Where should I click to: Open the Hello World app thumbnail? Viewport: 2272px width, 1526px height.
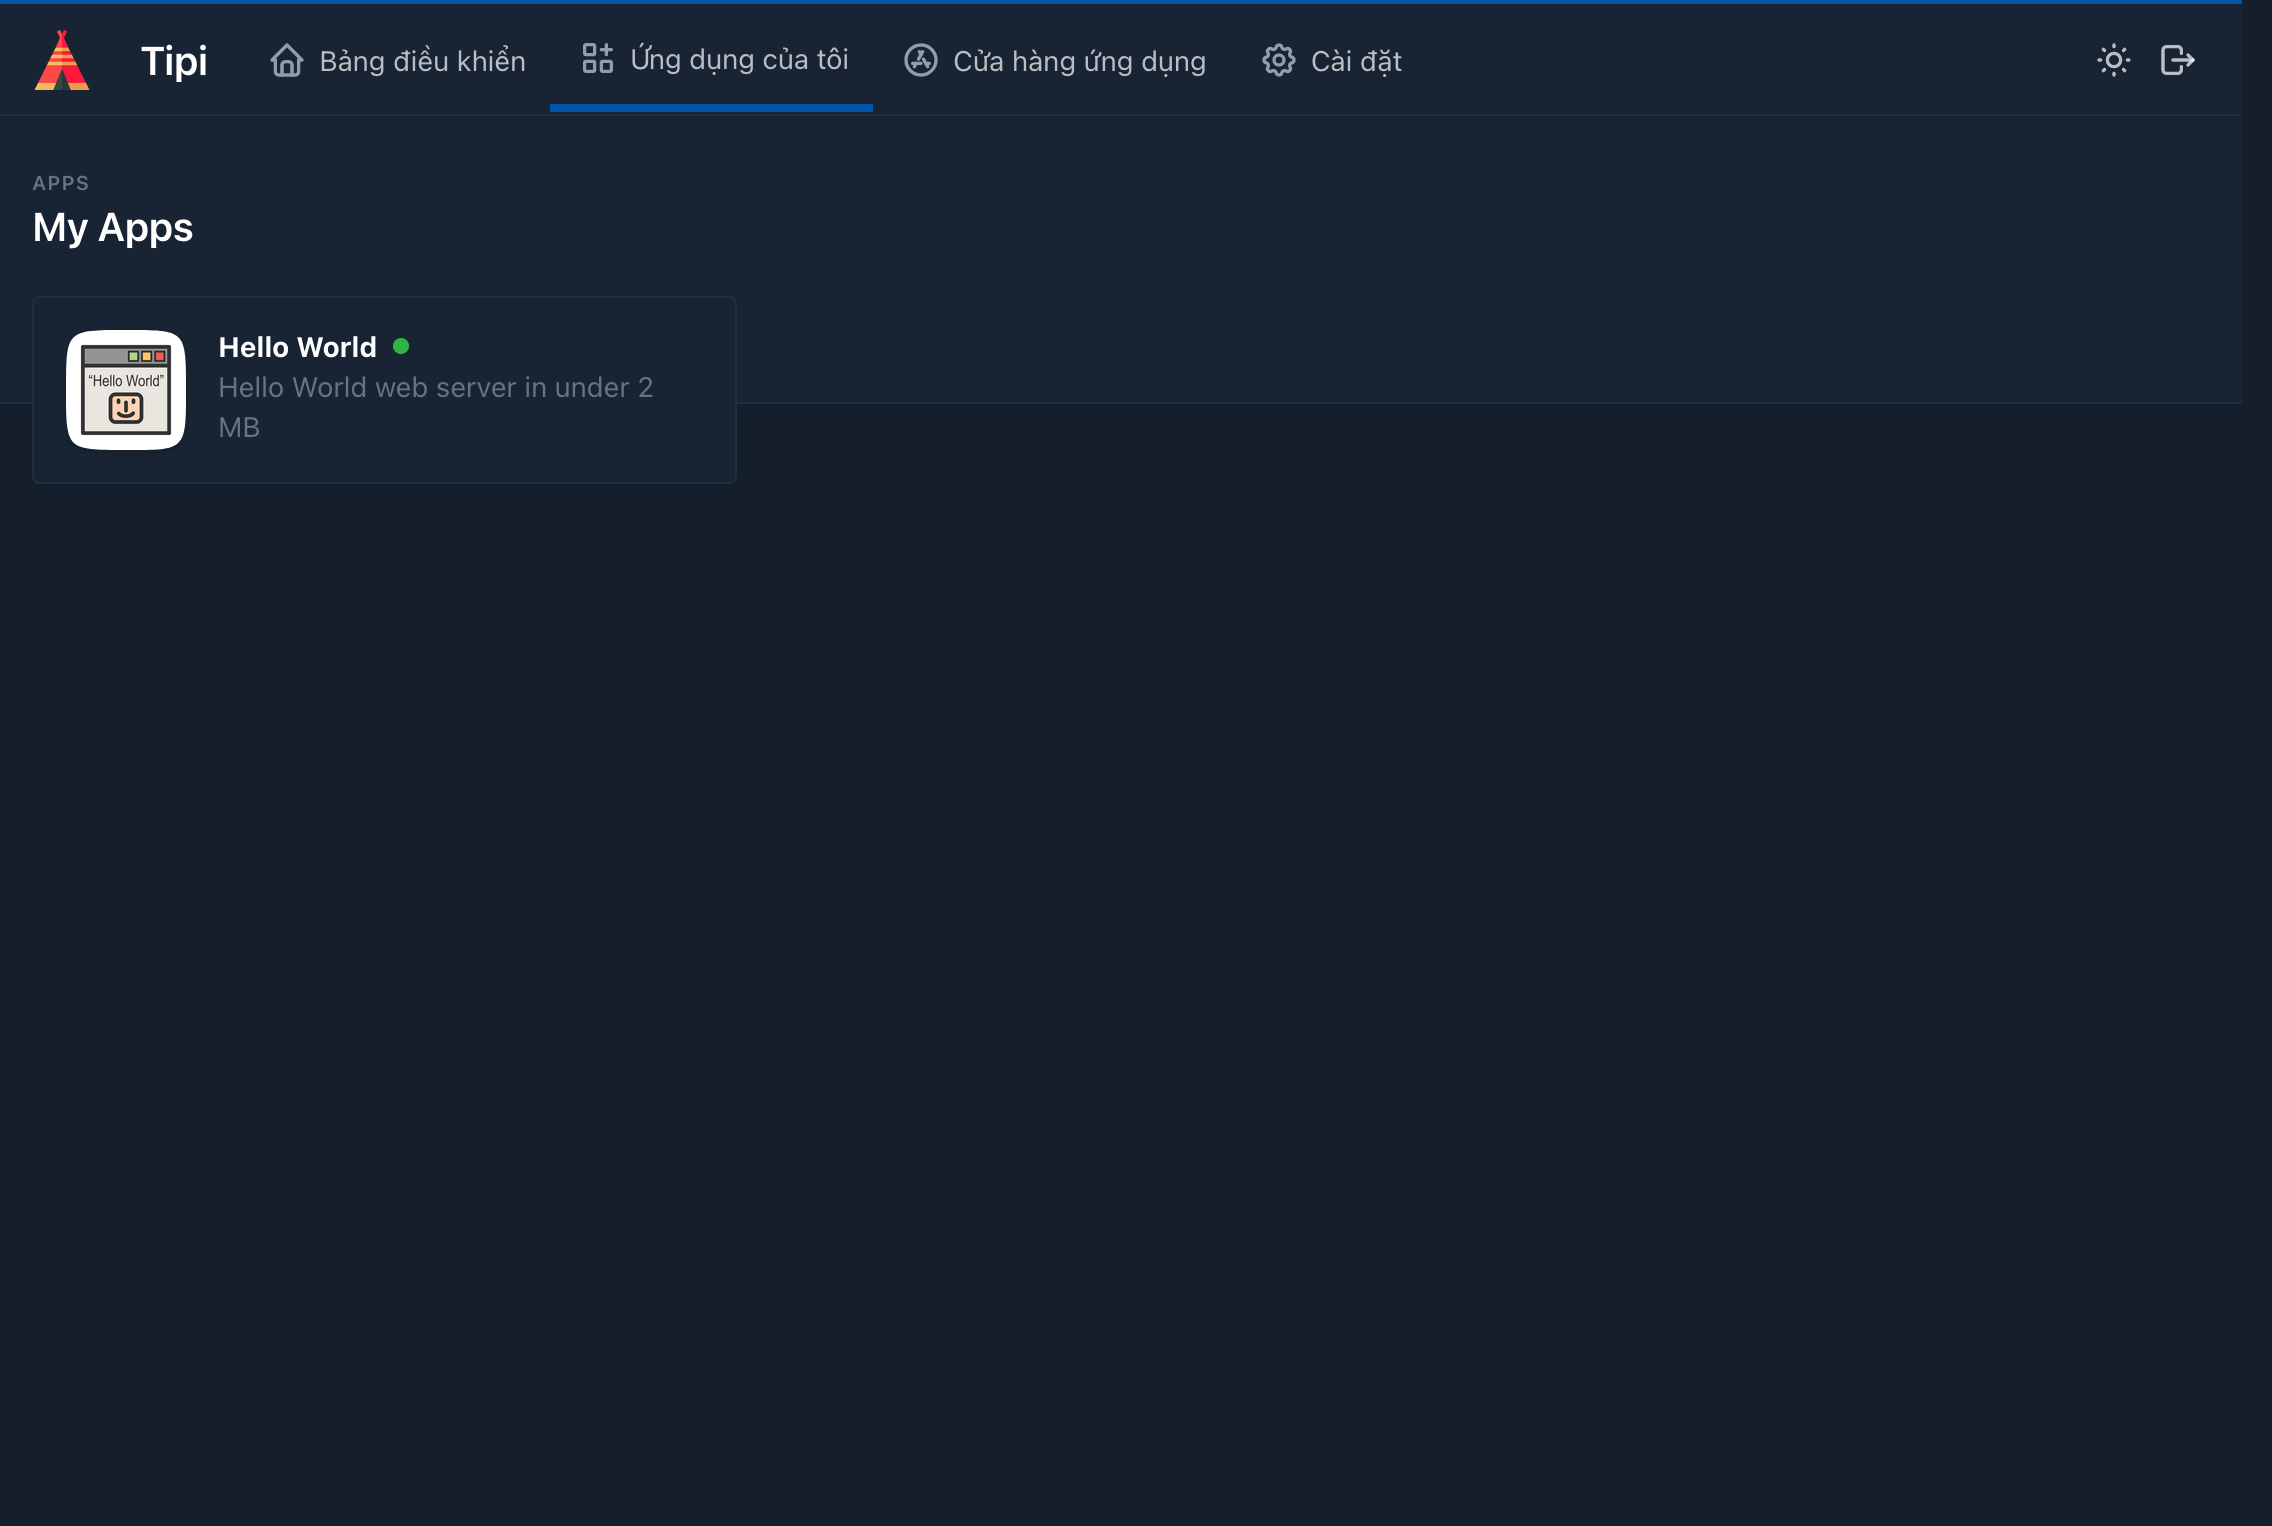126,390
